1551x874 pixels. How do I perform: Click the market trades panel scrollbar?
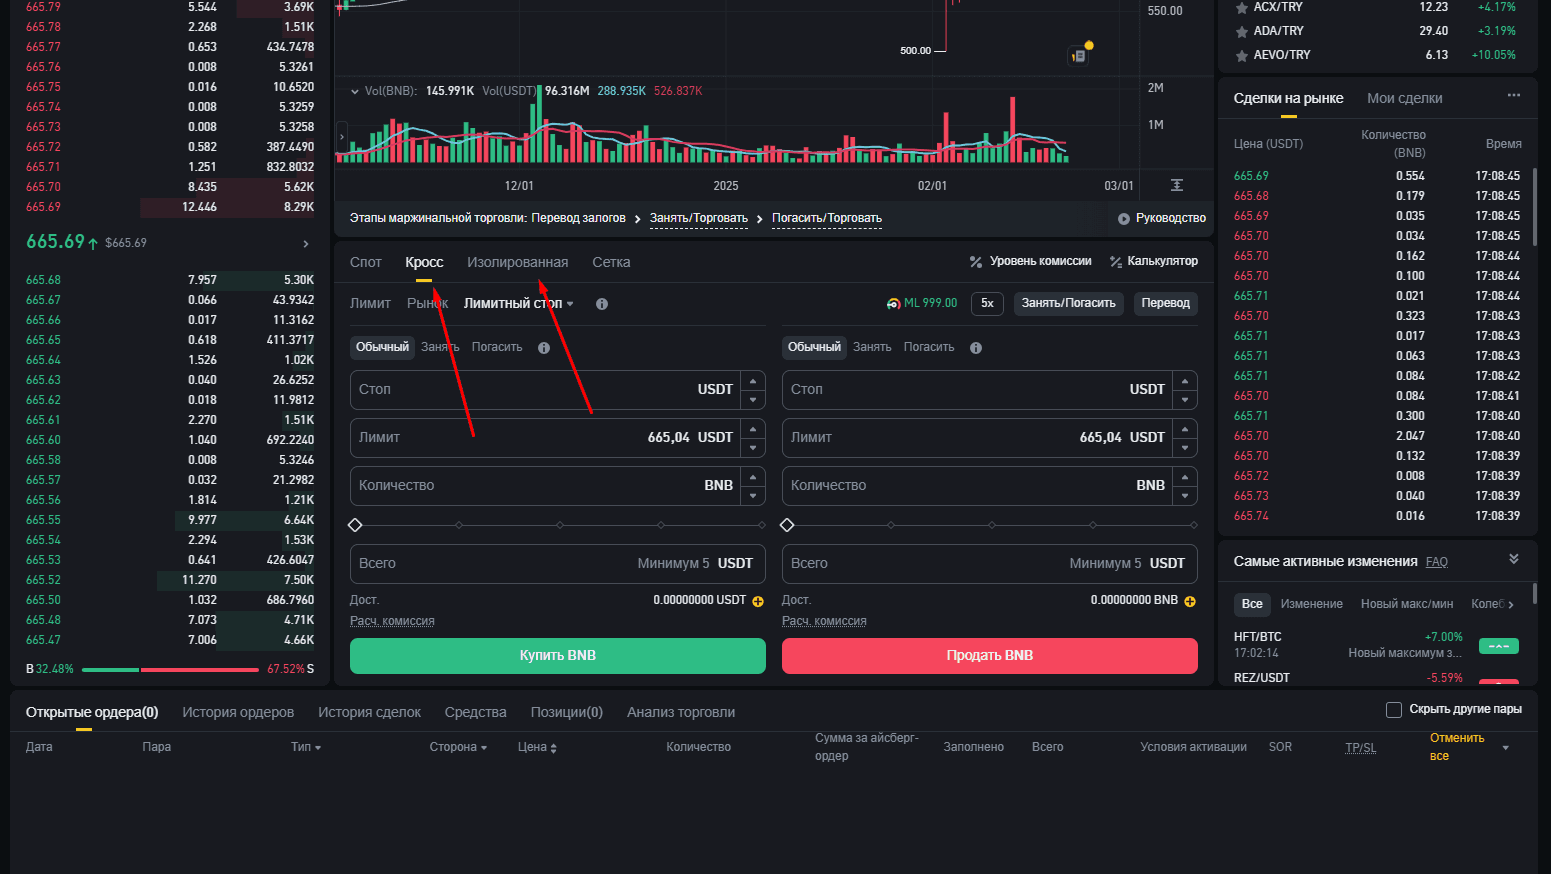tap(1535, 208)
